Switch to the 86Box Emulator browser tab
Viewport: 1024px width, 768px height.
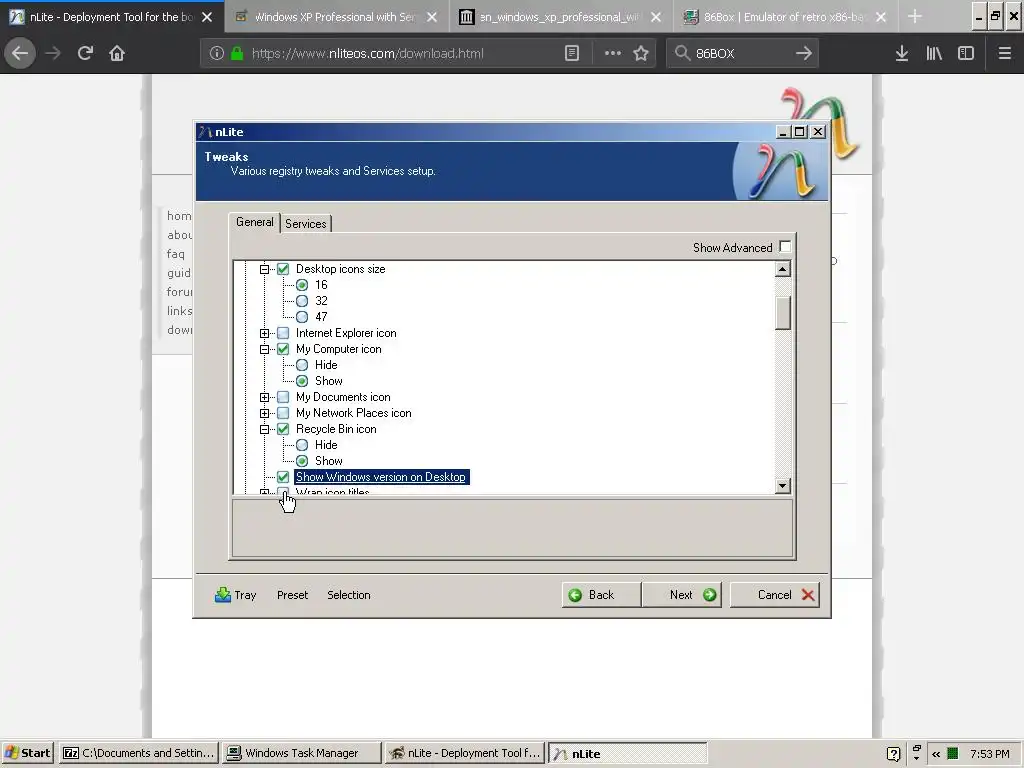pos(786,17)
